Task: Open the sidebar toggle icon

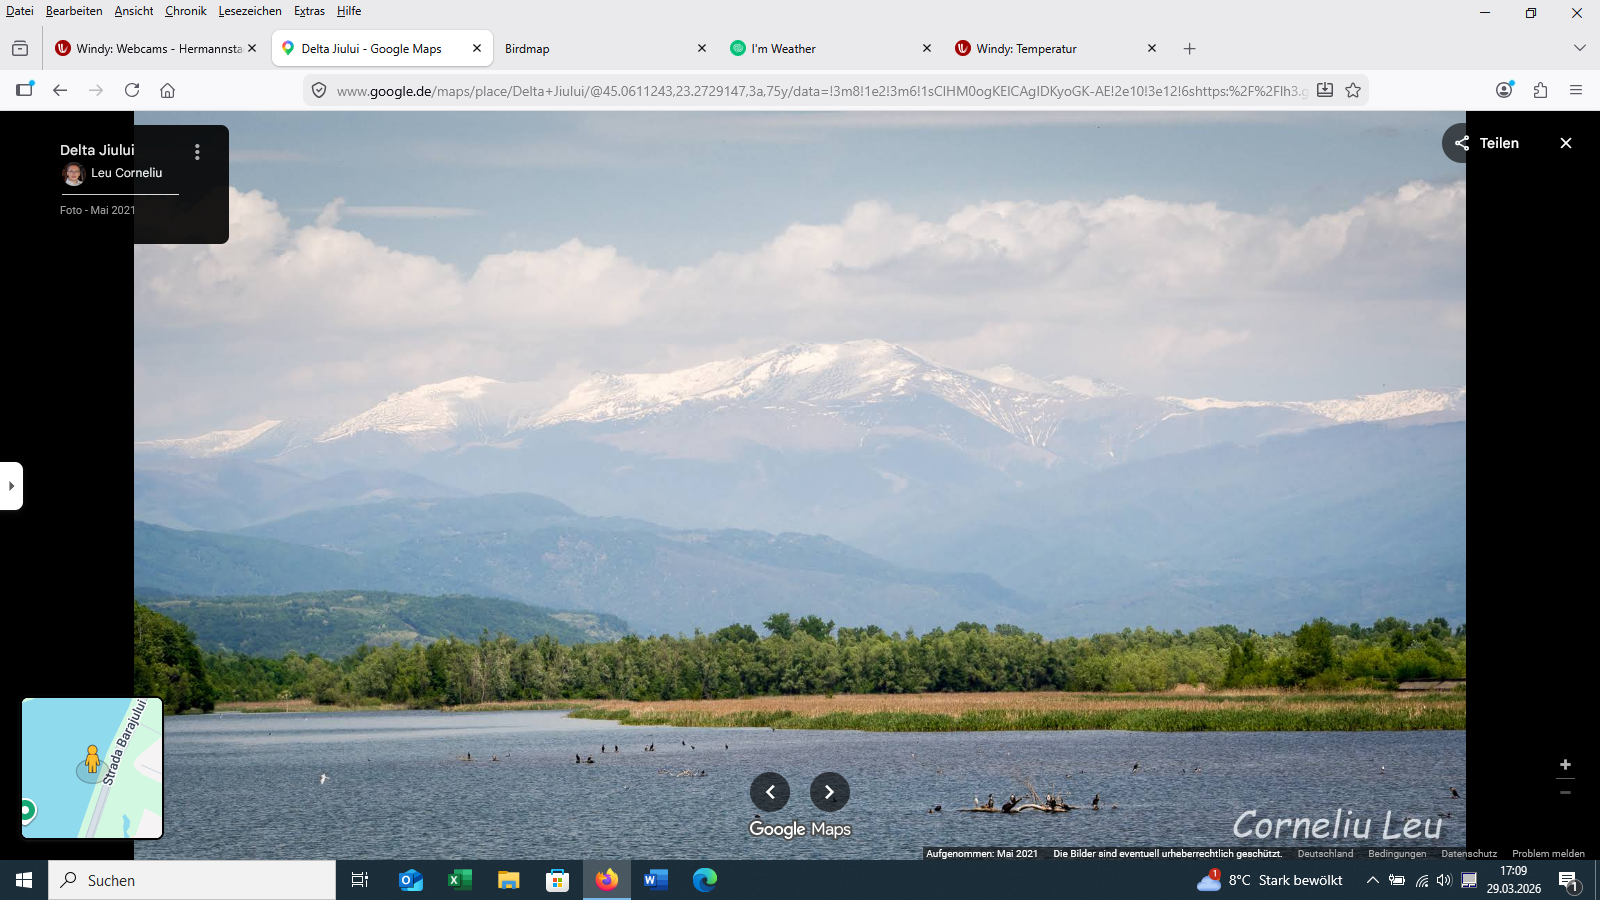Action: pyautogui.click(x=25, y=89)
